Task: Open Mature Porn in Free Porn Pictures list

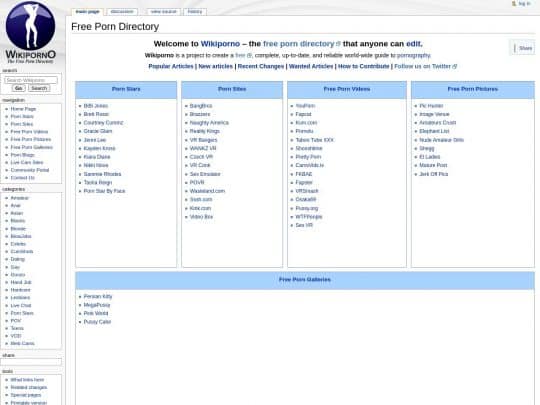Action: click(x=433, y=165)
